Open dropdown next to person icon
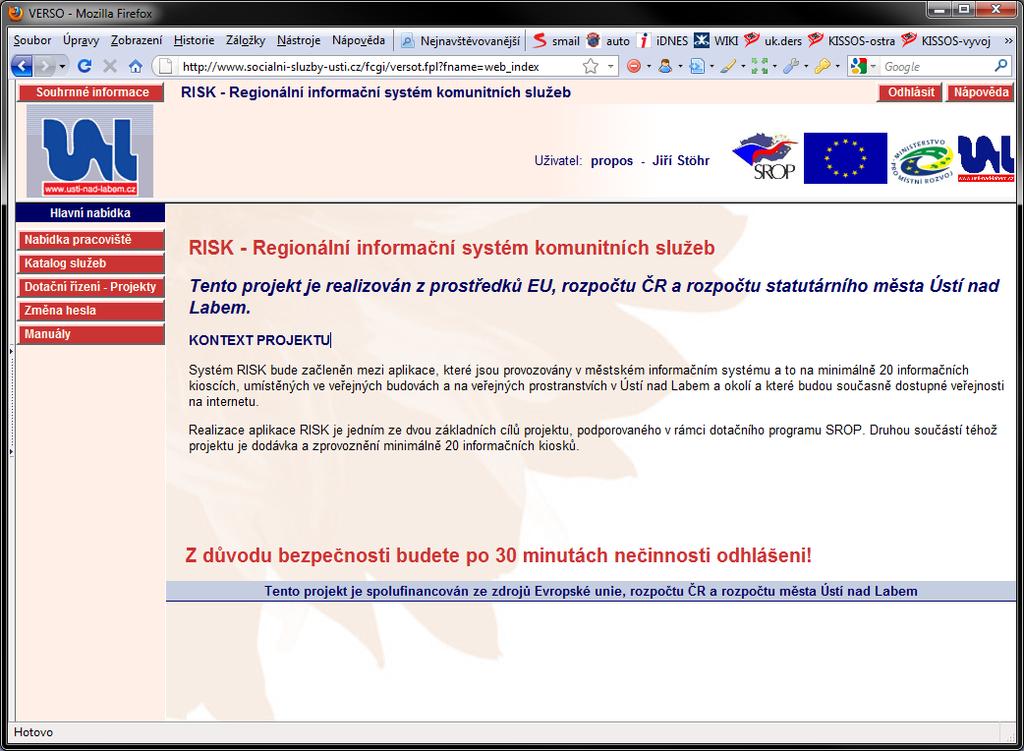Image resolution: width=1024 pixels, height=751 pixels. coord(680,67)
